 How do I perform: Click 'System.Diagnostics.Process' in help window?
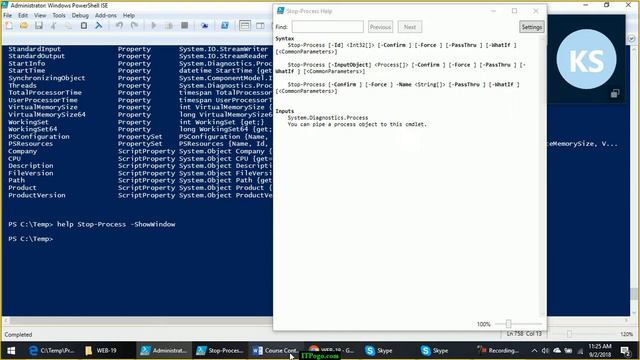[x=327, y=118]
